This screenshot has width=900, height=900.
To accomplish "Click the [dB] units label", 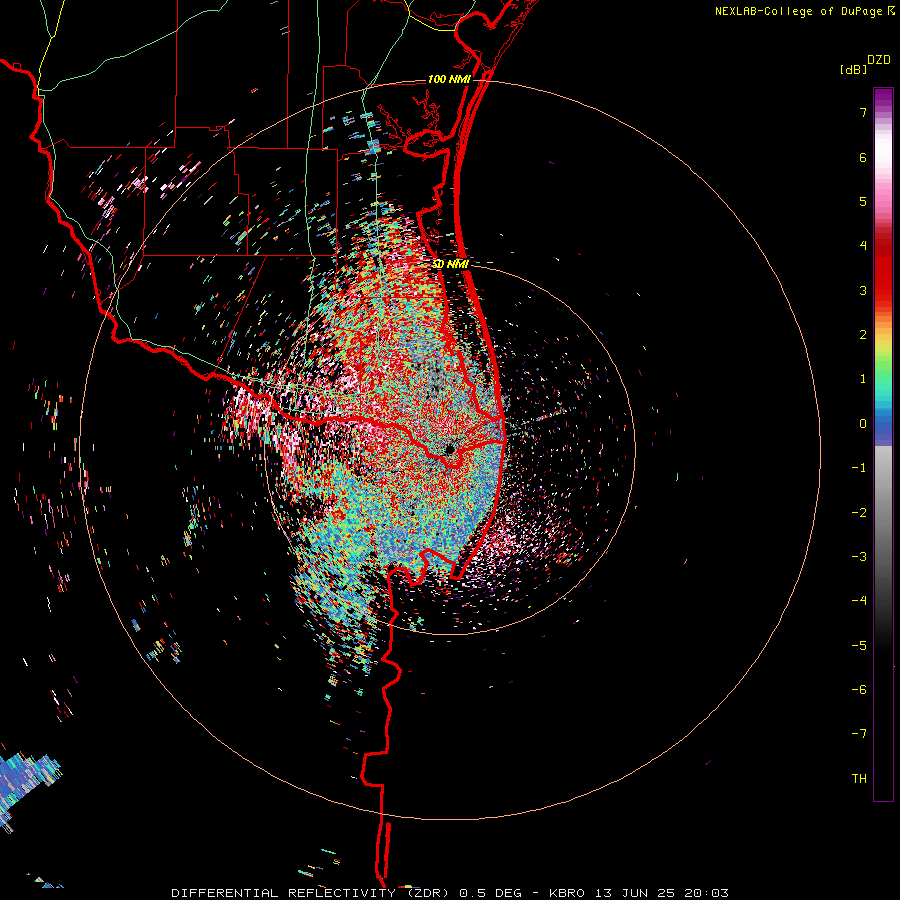I will 853,69.
